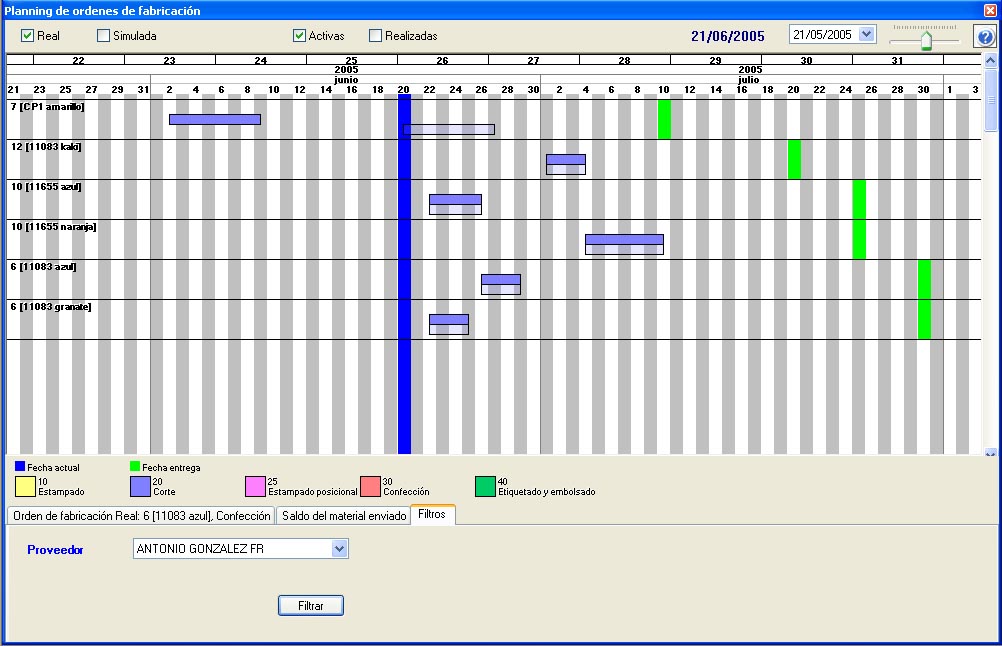Select the CP1 amarillo Corte task bar
This screenshot has height=646, width=1002.
point(214,119)
